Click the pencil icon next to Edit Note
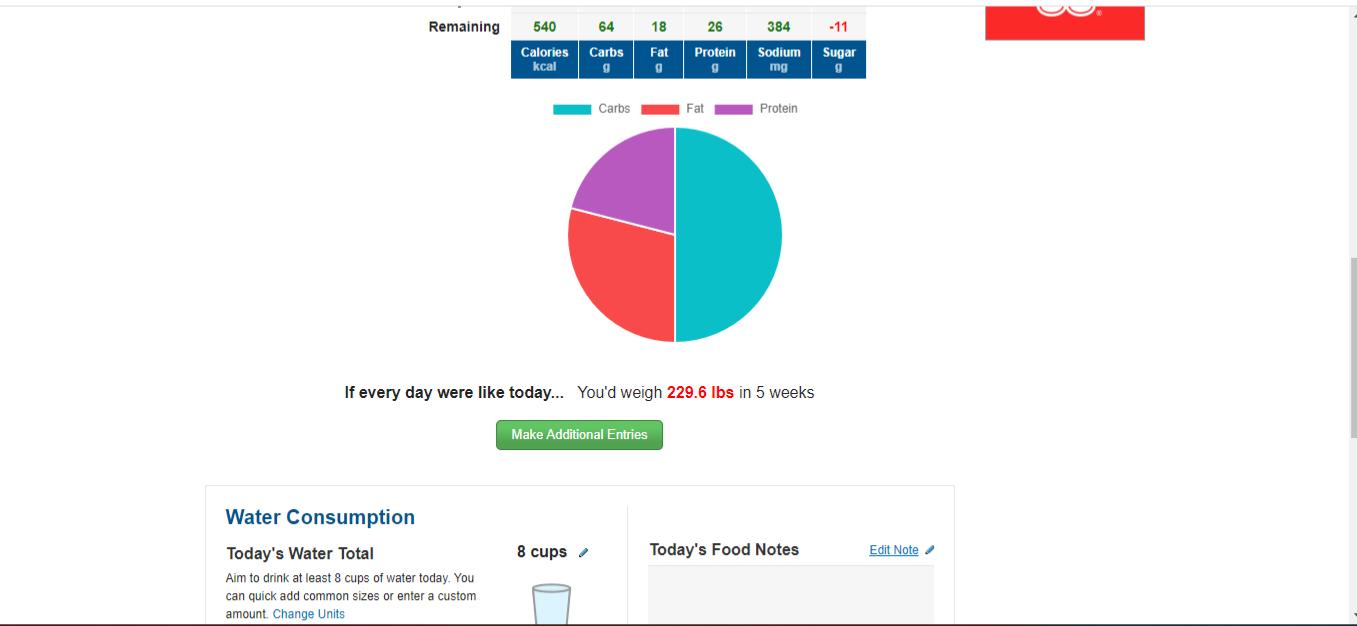This screenshot has height=626, width=1357. pos(930,550)
